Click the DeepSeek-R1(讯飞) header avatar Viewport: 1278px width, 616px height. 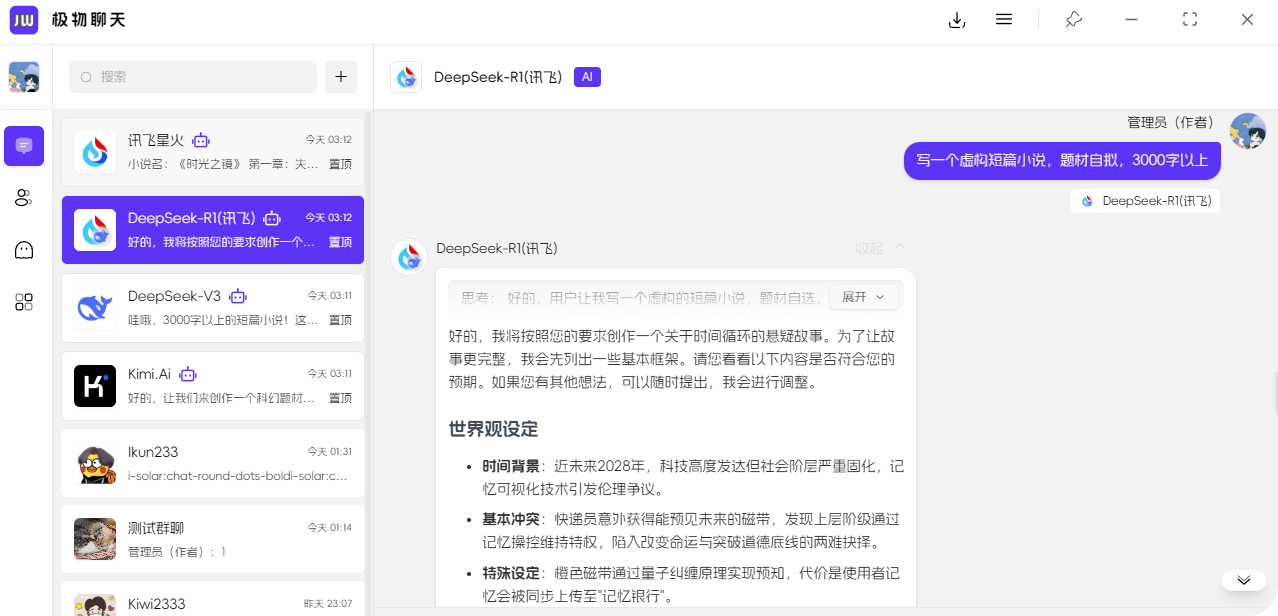click(x=406, y=77)
